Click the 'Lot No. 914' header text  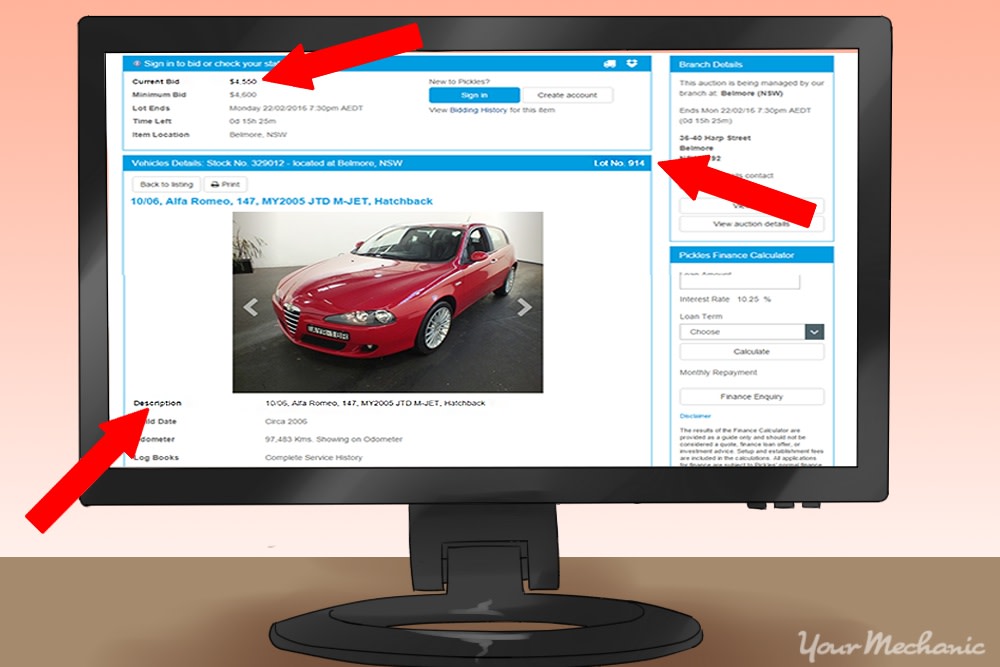pos(619,163)
